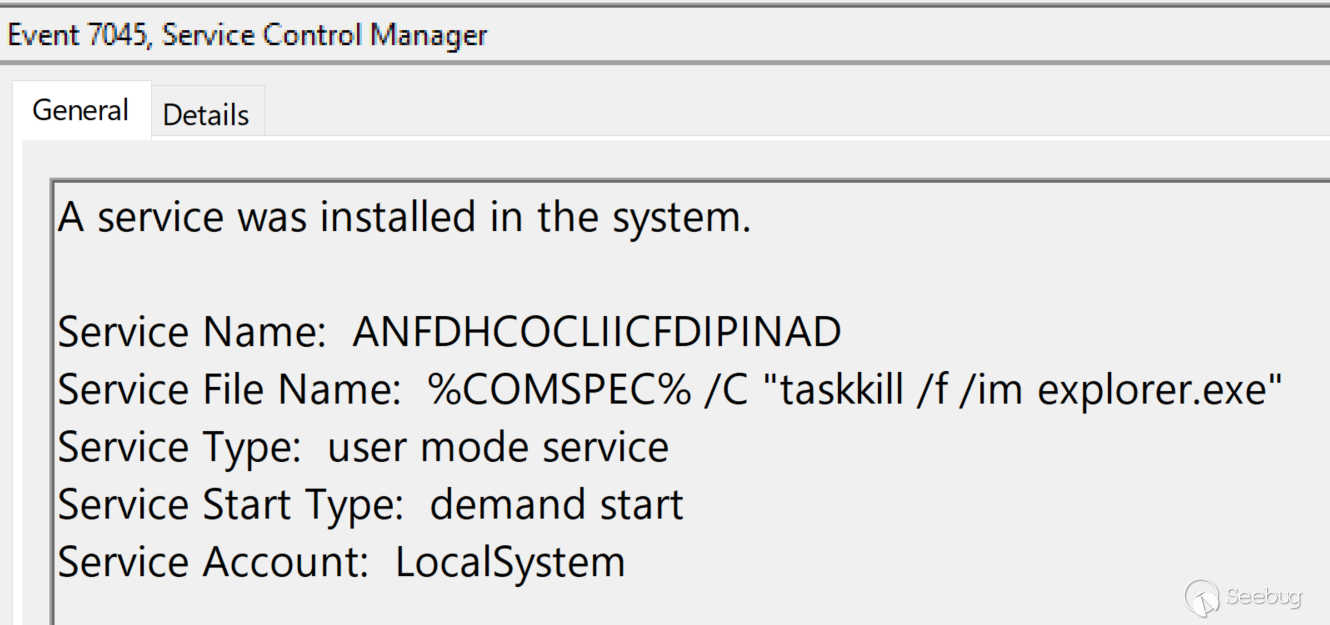The image size is (1330, 625).
Task: Click the LocalSystem account value
Action: 510,562
